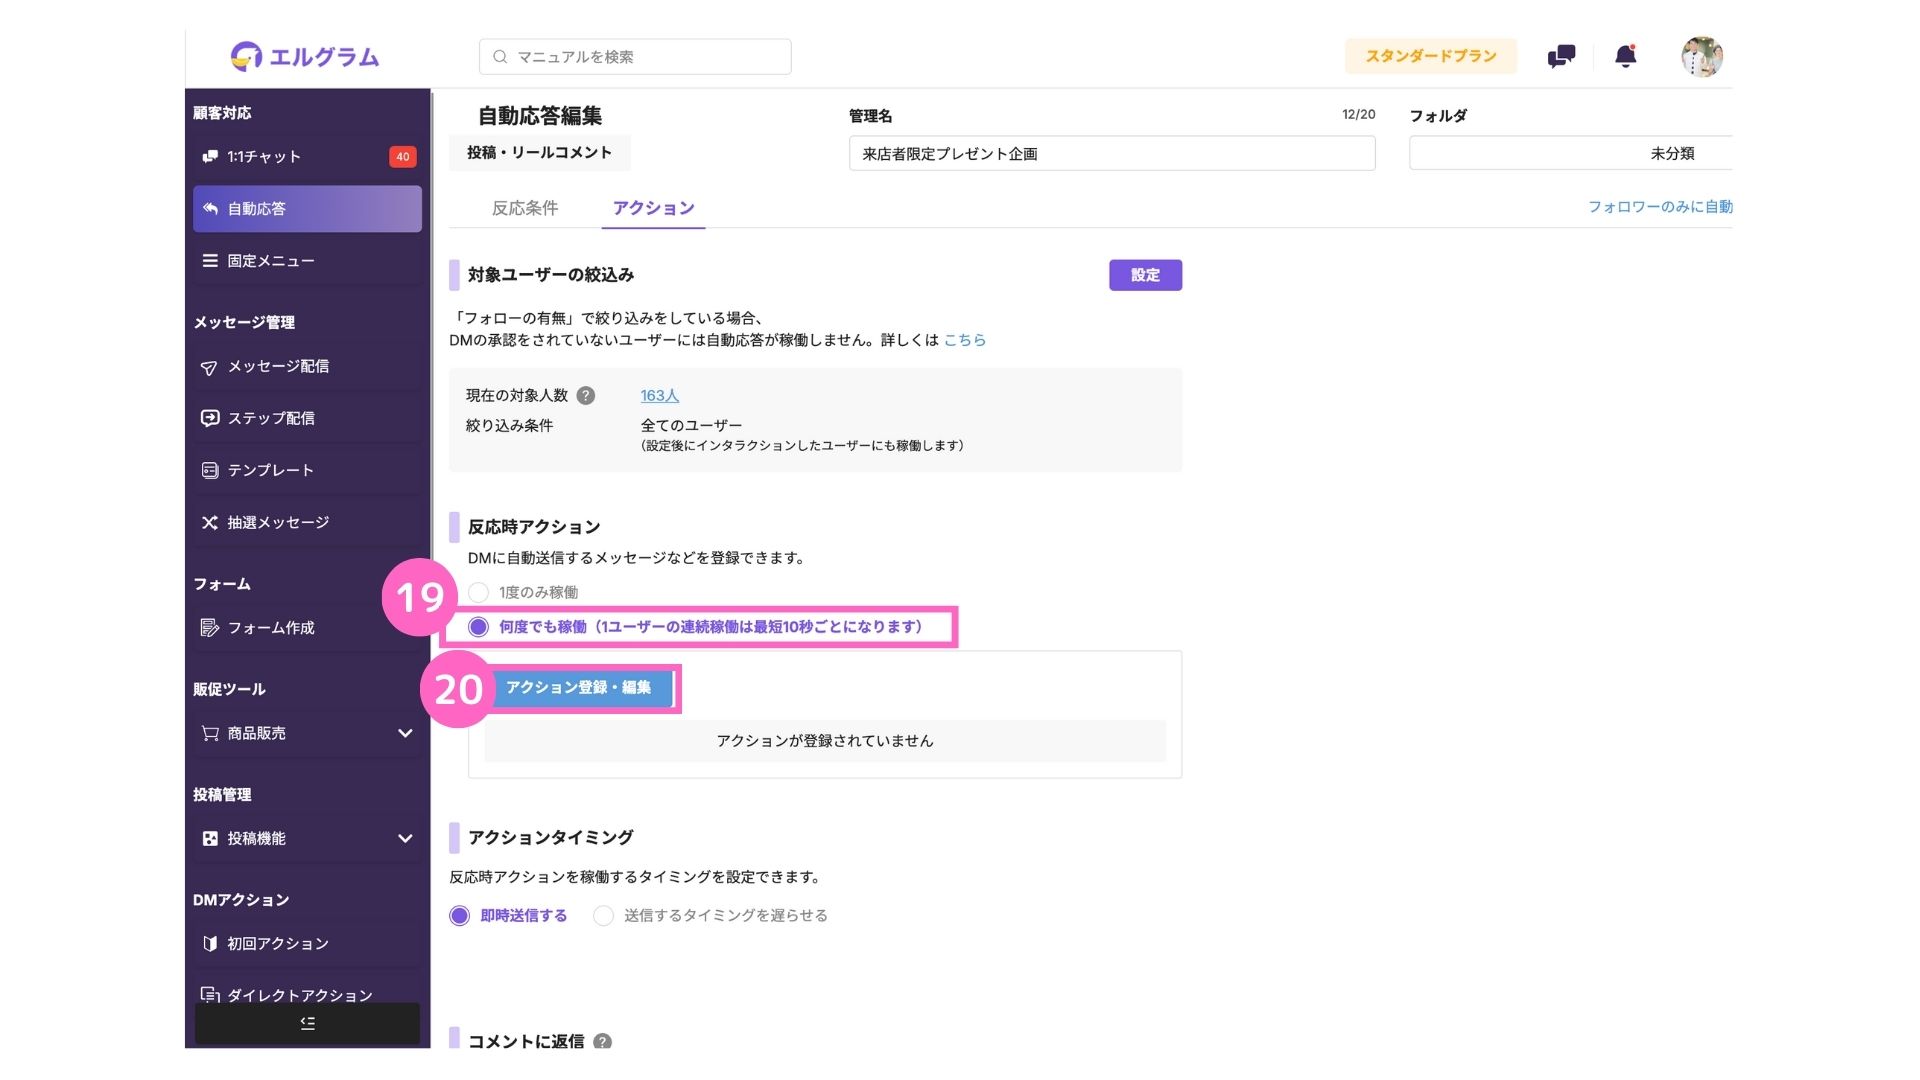Expand 投稿機能 chevron

405,838
